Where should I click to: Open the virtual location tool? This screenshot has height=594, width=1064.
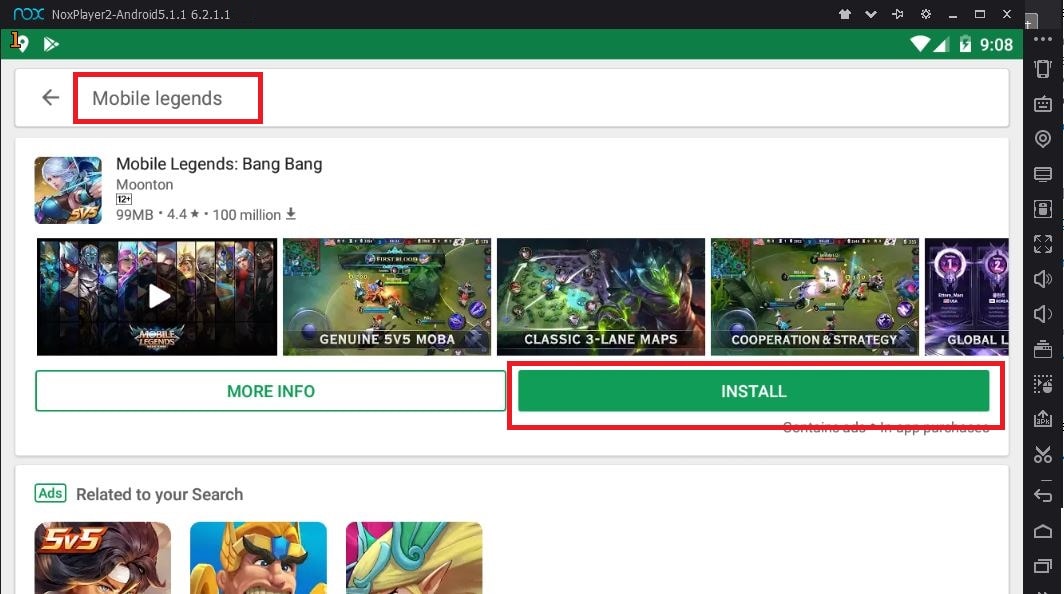tap(1043, 138)
